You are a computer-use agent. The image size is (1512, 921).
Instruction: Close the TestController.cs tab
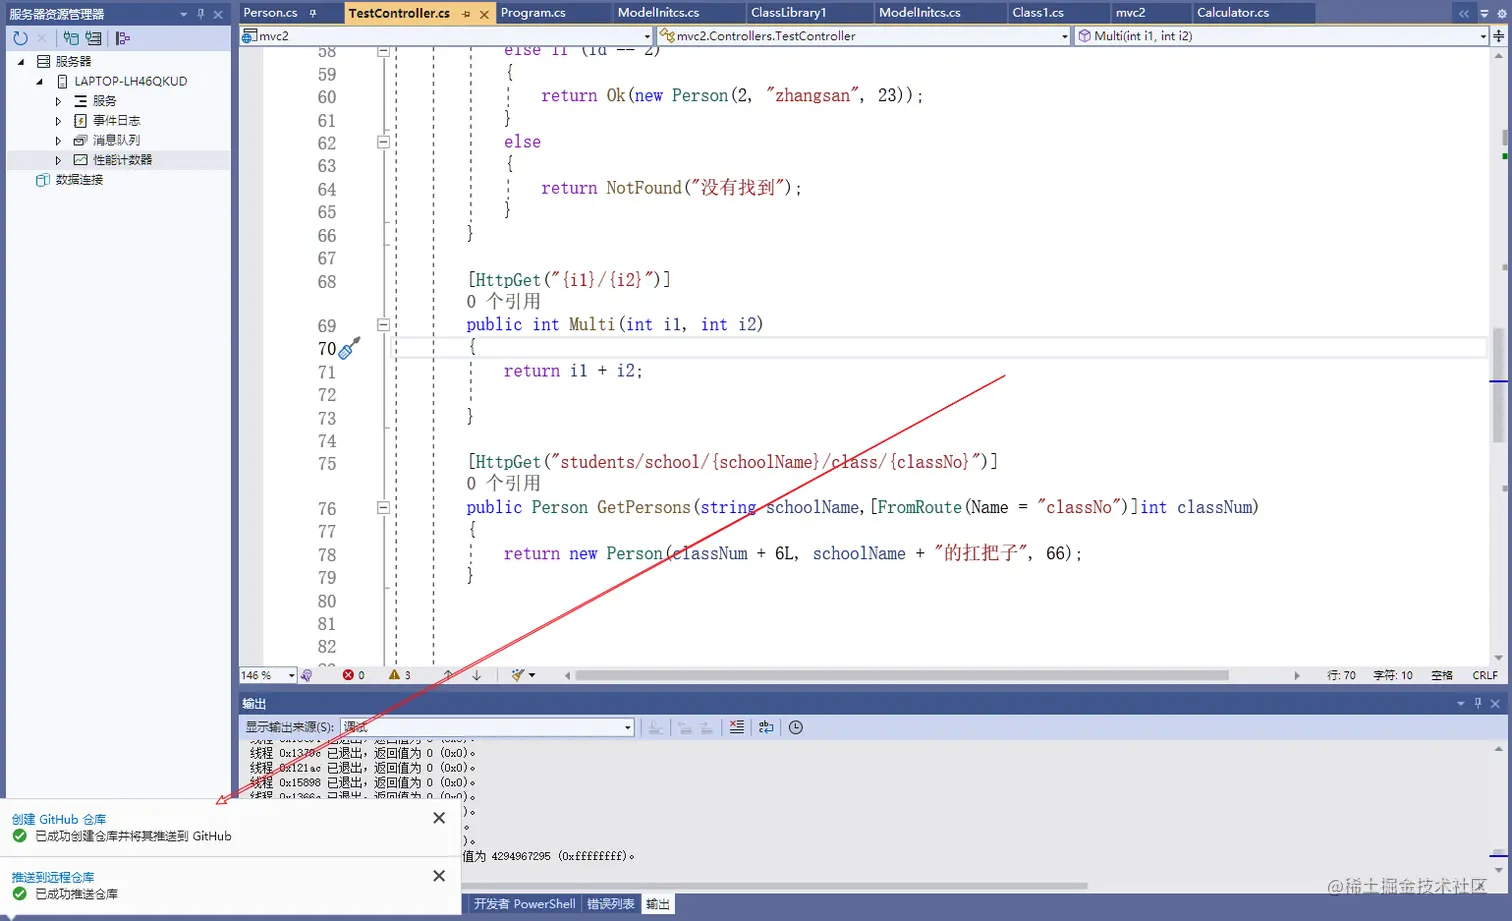pyautogui.click(x=484, y=14)
